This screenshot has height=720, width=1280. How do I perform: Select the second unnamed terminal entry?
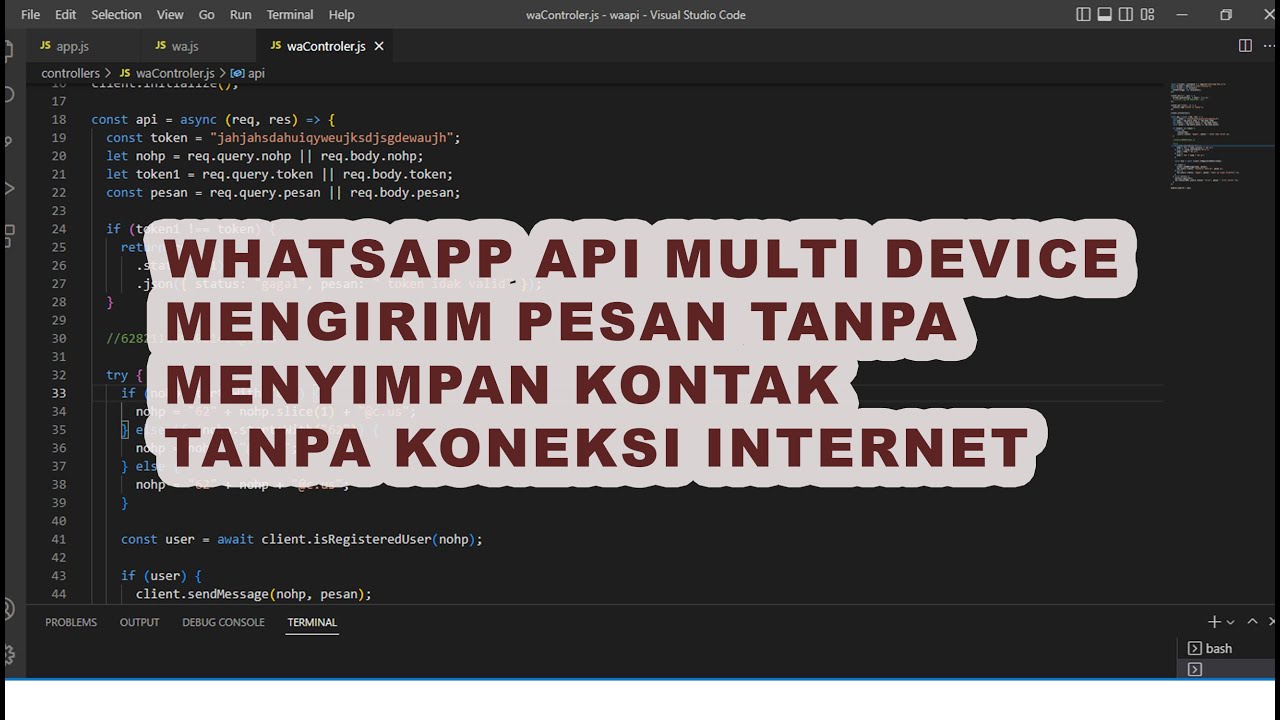point(1226,669)
